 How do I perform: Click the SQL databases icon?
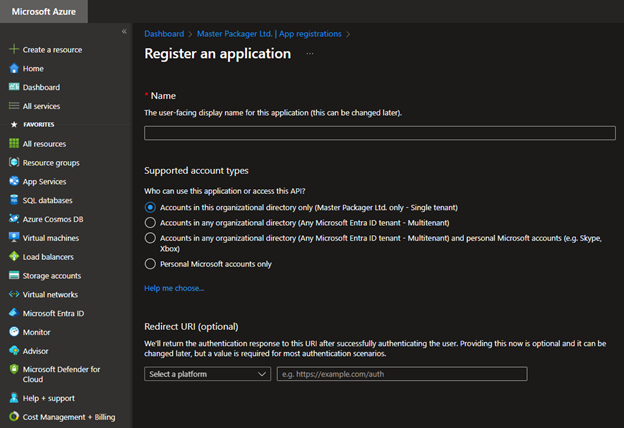click(x=14, y=200)
